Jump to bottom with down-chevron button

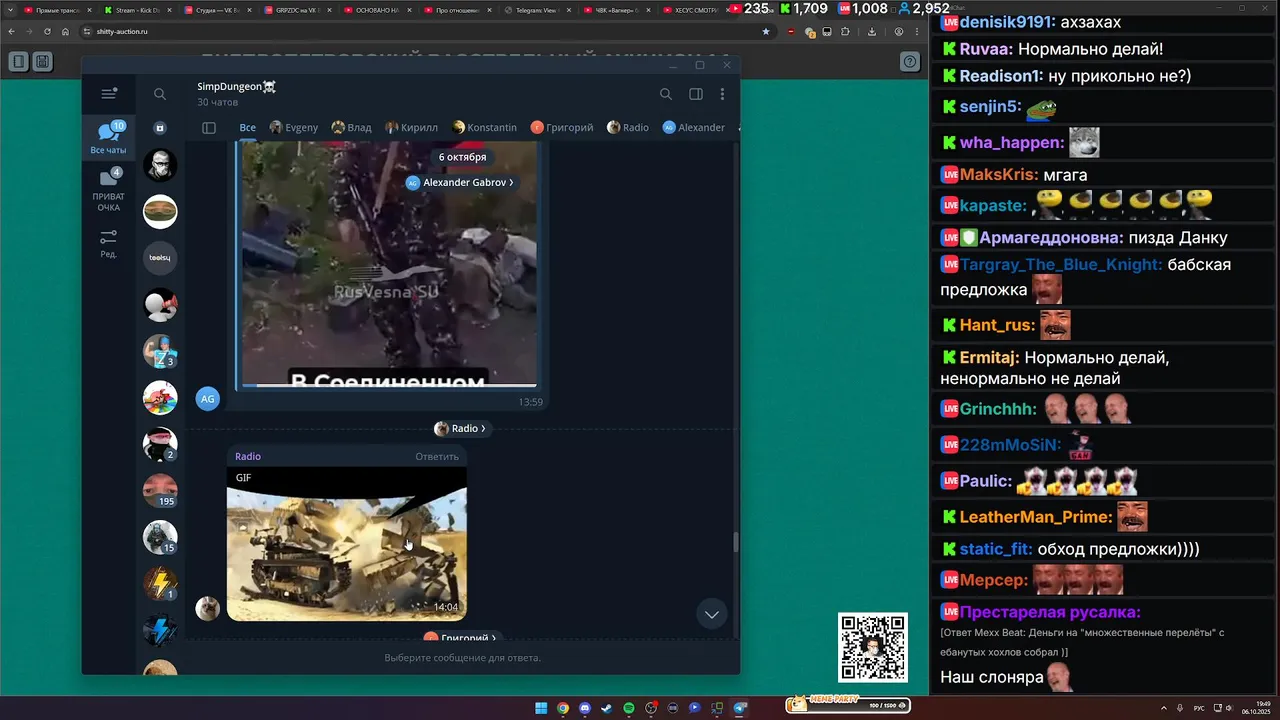[x=712, y=614]
